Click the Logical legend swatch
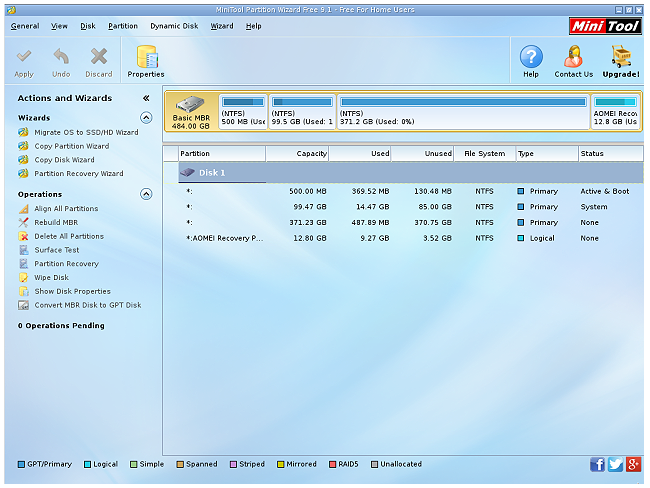 pos(87,464)
